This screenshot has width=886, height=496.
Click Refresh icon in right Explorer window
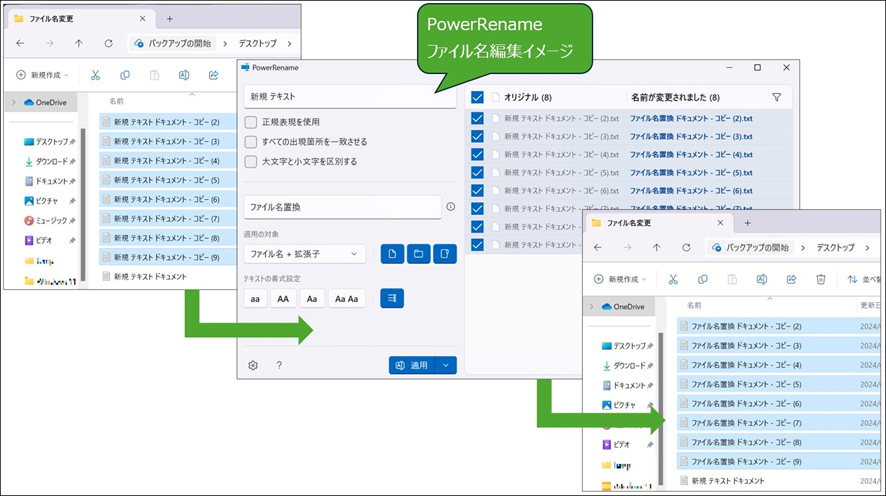click(686, 247)
